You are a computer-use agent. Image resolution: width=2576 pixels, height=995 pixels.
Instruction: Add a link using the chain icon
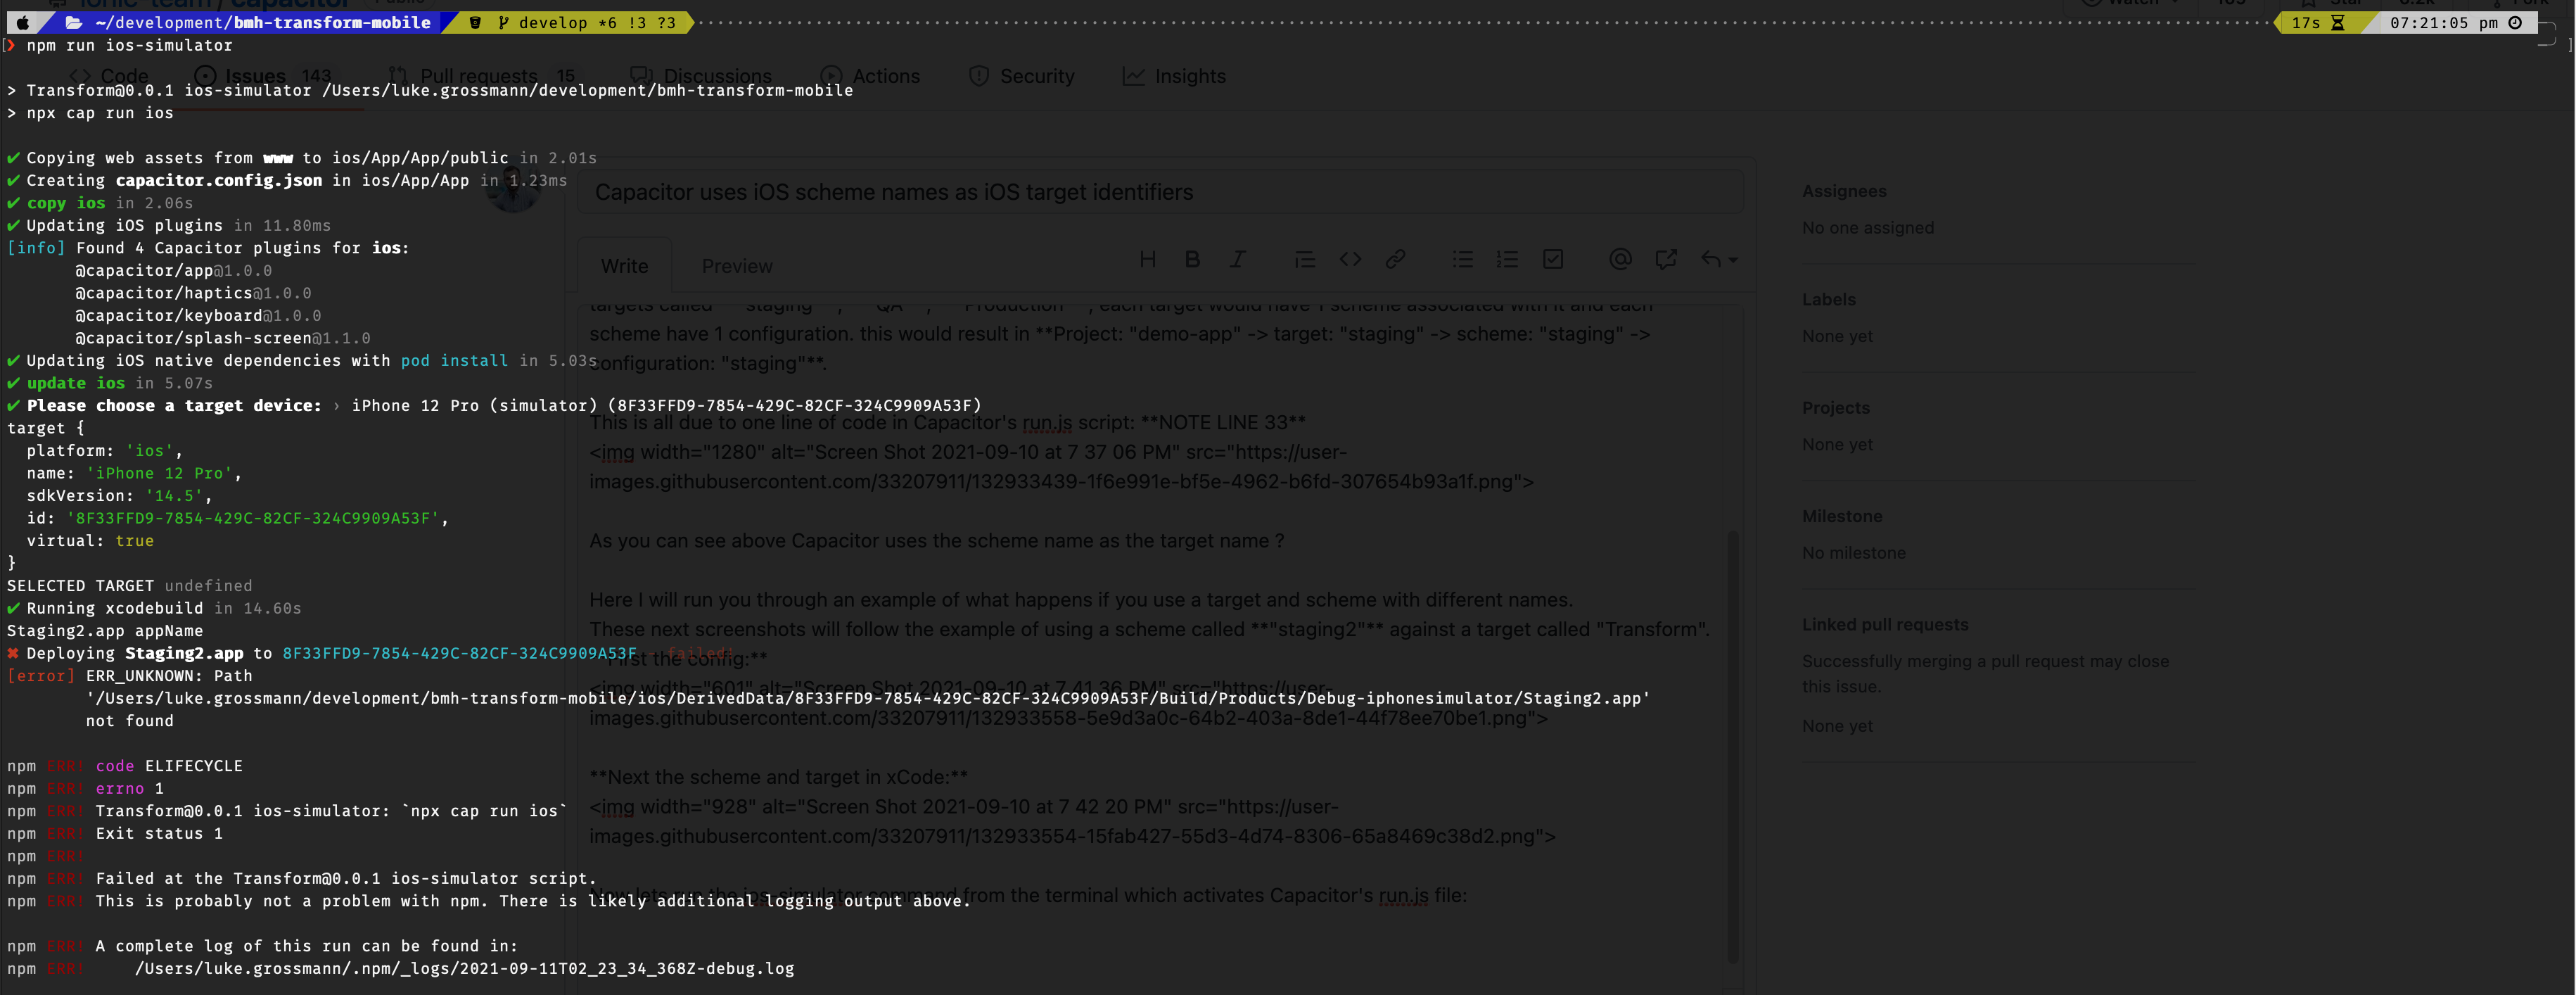pos(1395,260)
